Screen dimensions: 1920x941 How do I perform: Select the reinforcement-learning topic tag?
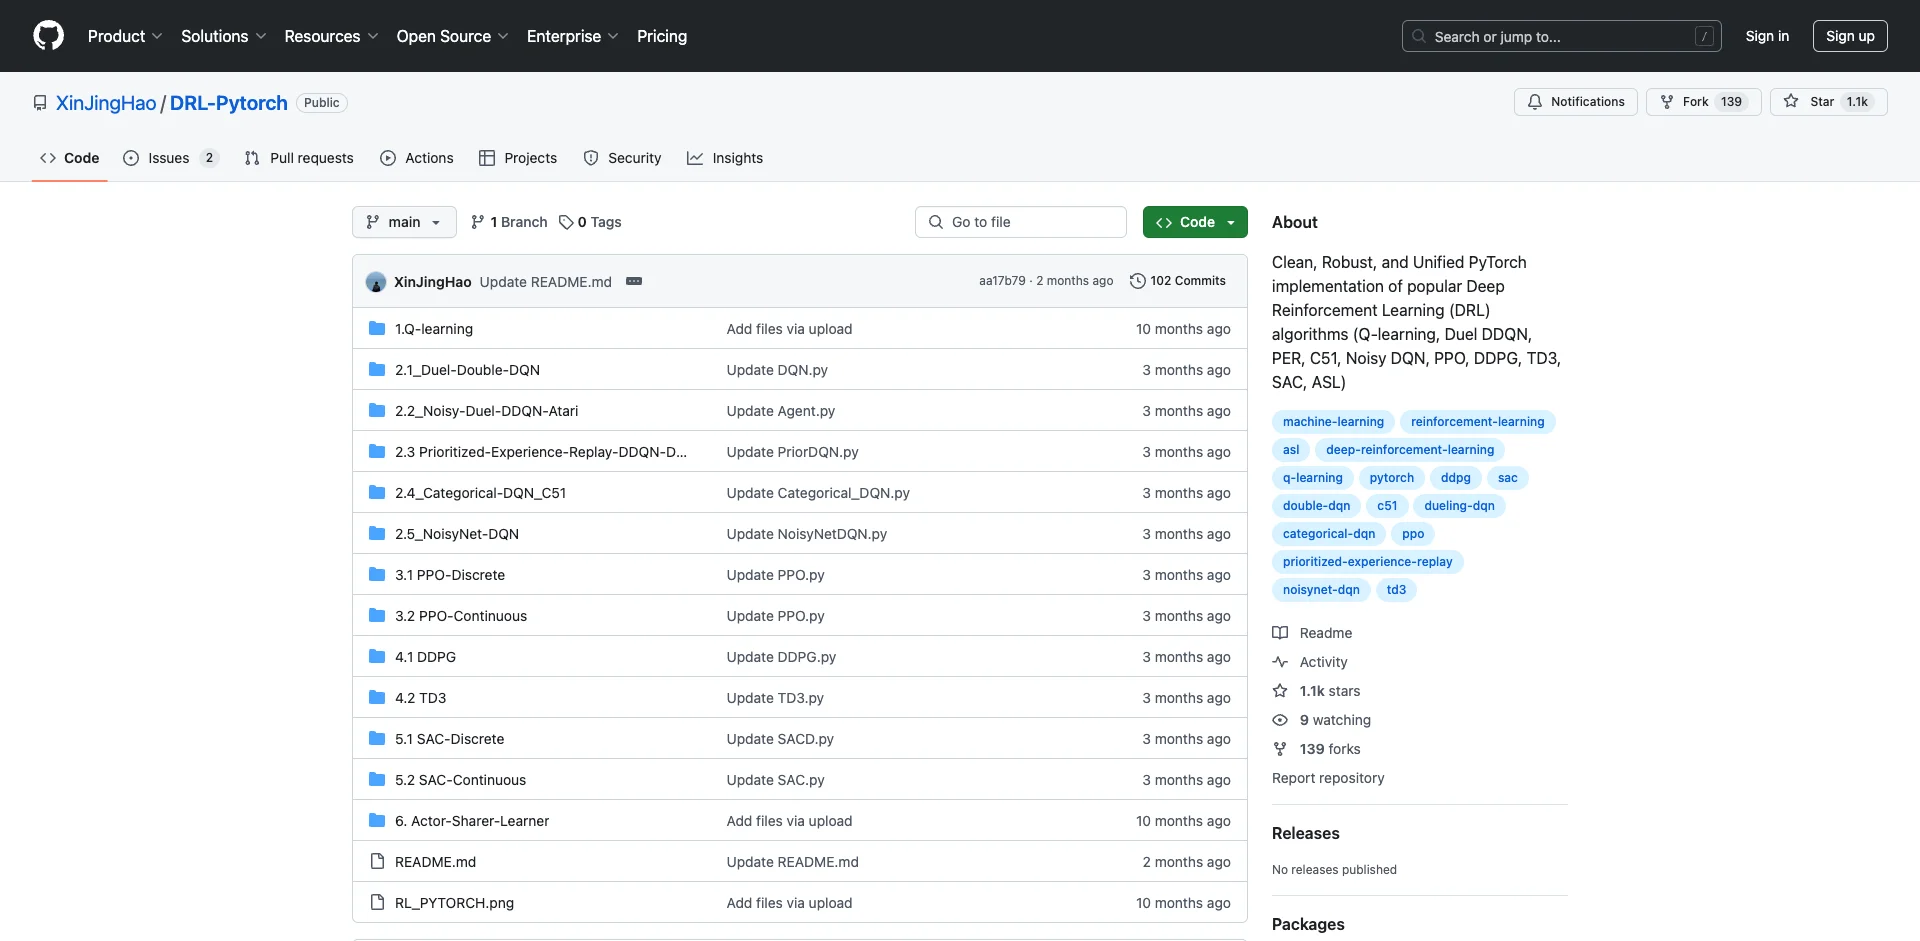pyautogui.click(x=1477, y=422)
